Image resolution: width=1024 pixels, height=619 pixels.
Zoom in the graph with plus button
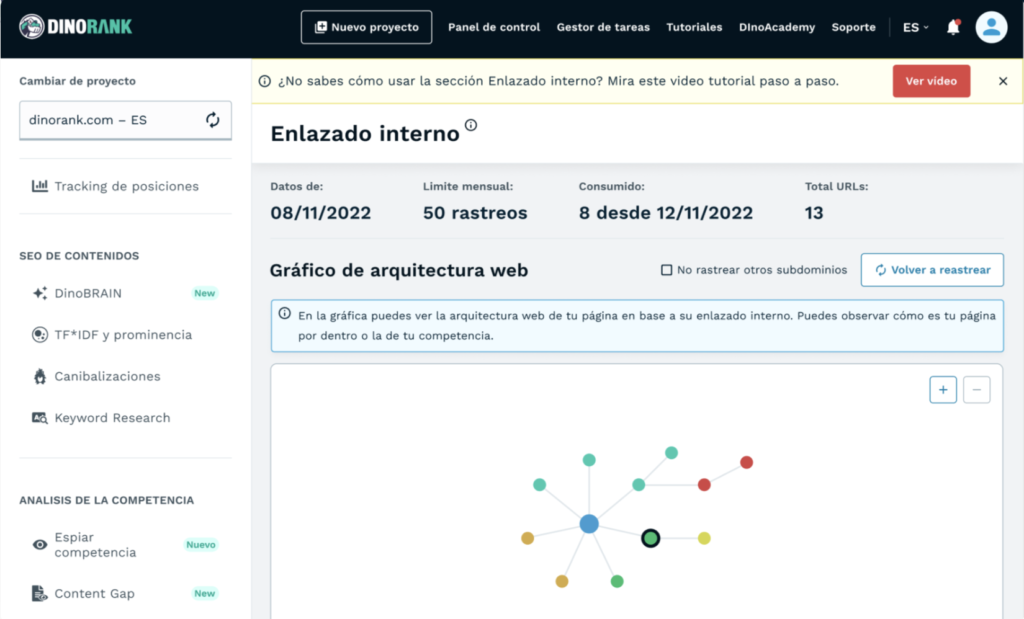[x=943, y=390]
